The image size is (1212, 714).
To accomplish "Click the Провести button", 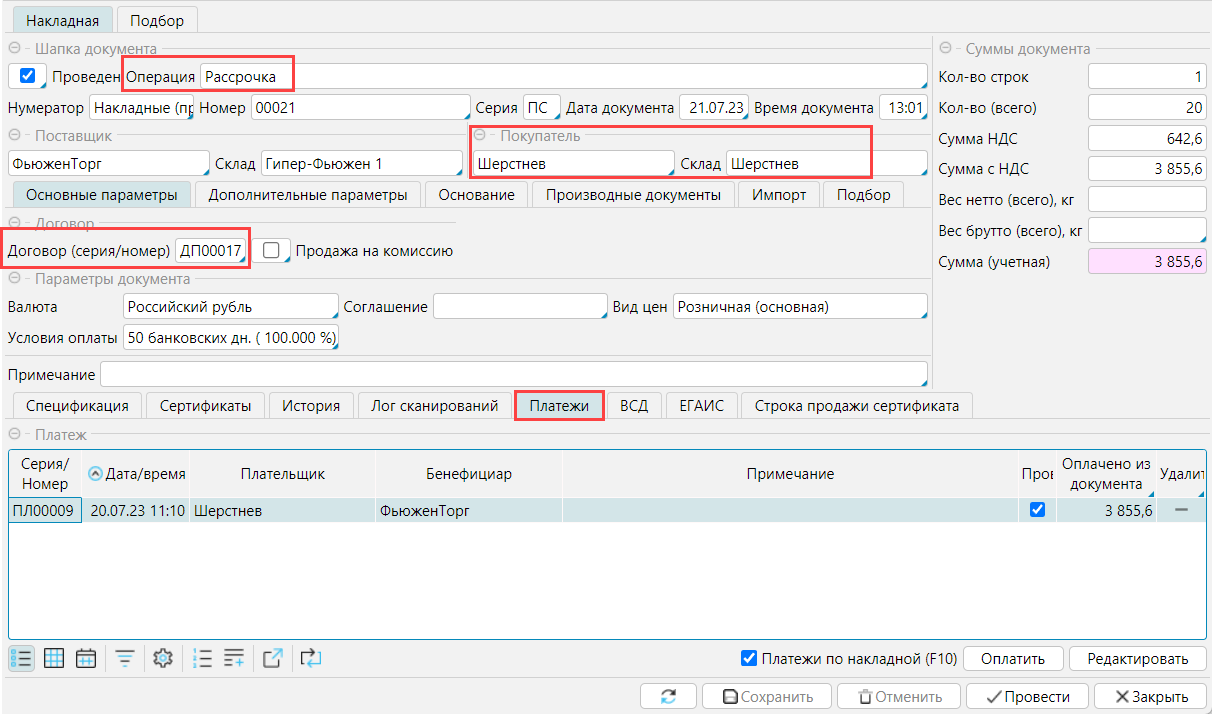I will tap(1027, 696).
